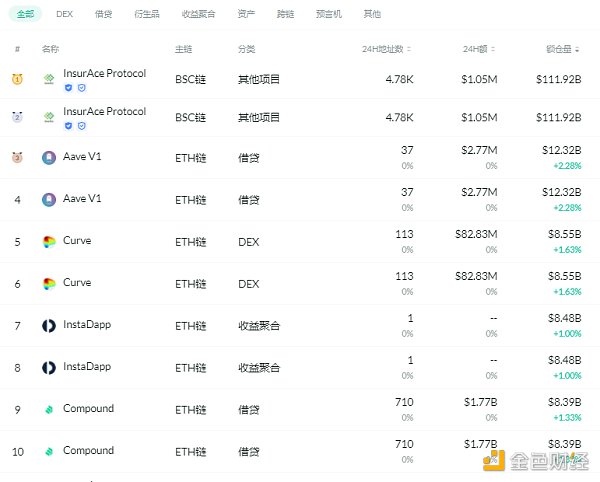Click the Compound logo in row 10
600x482 pixels.
point(49,451)
